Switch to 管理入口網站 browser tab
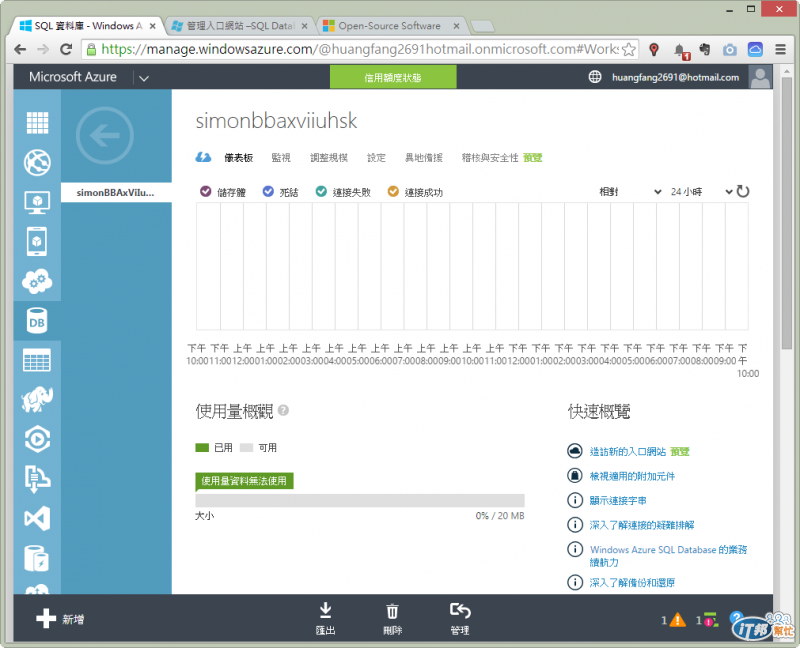This screenshot has height=648, width=800. point(240,26)
